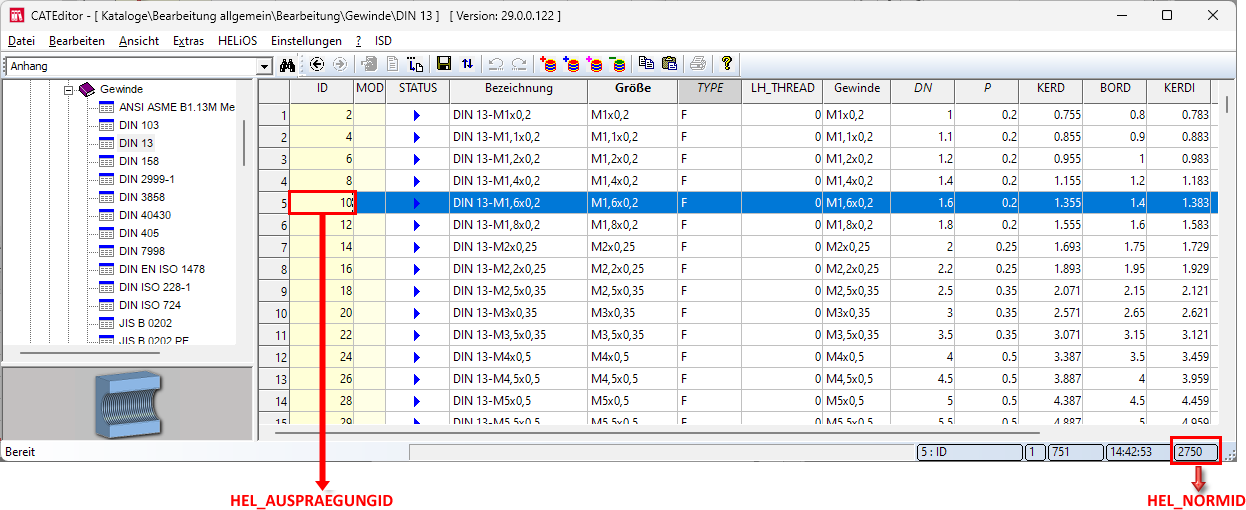Open the Anhang dropdown list
Viewport: 1246px width, 510px height.
[x=265, y=66]
